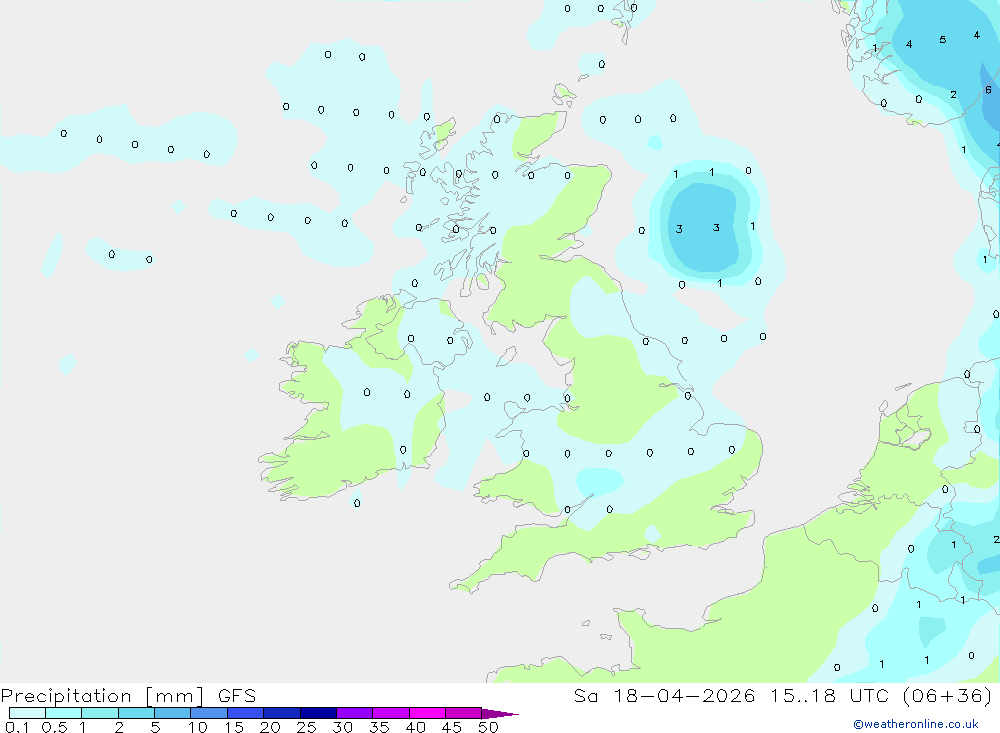Click the 'Precipitation [mm]' title text
Screen dimensions: 1000x733
coord(102,695)
